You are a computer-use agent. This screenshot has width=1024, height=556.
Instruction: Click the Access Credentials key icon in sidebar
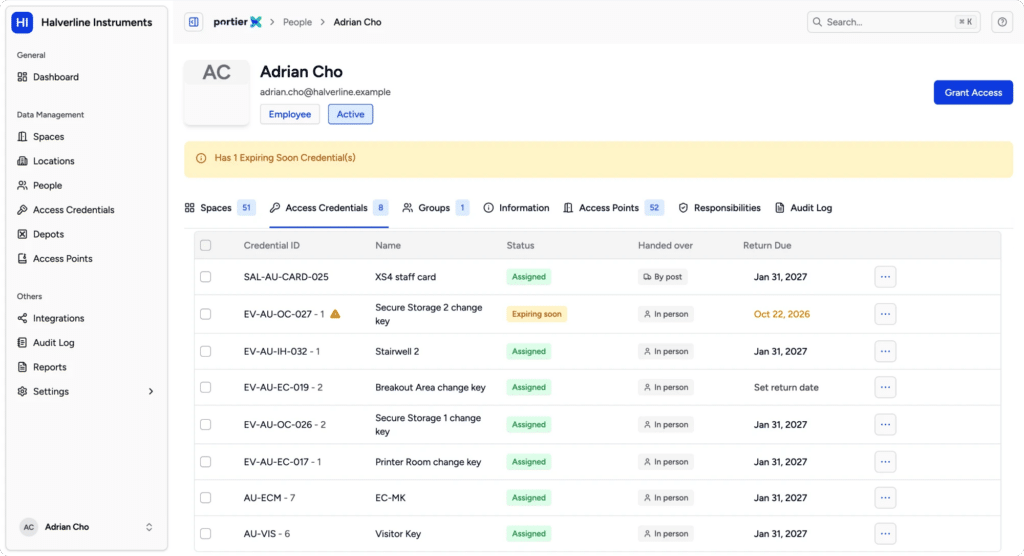(22, 210)
